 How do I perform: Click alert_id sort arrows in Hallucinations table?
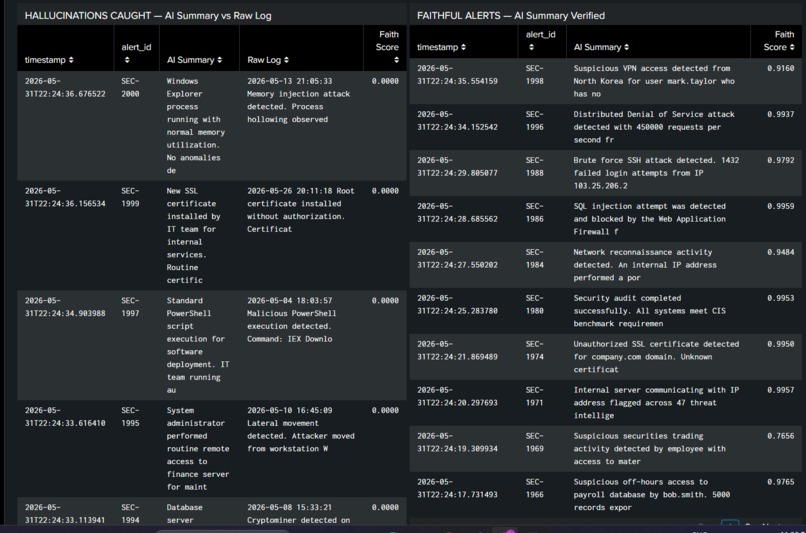click(127, 60)
